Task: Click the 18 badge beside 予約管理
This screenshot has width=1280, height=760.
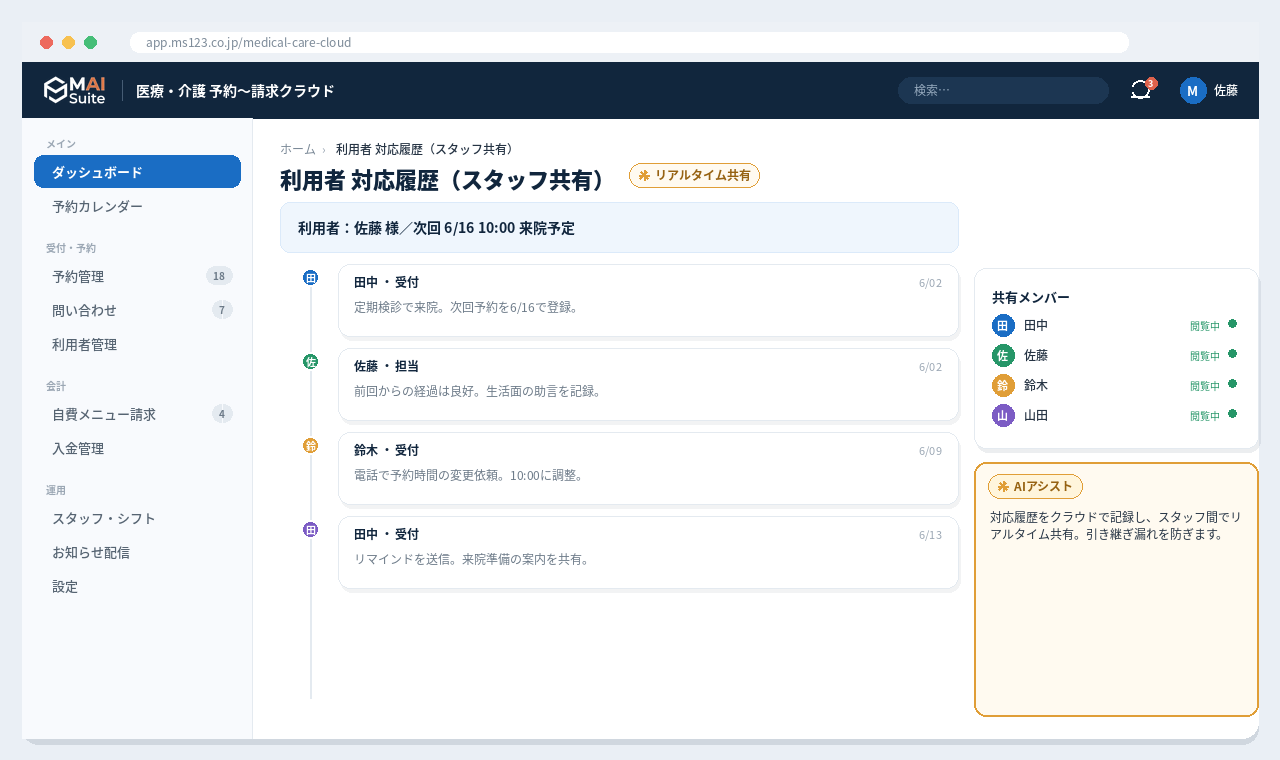Action: 219,276
